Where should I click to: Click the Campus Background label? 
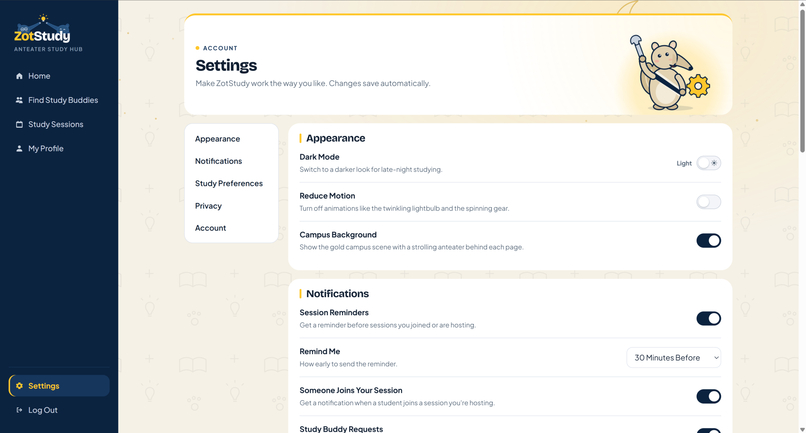(x=338, y=235)
